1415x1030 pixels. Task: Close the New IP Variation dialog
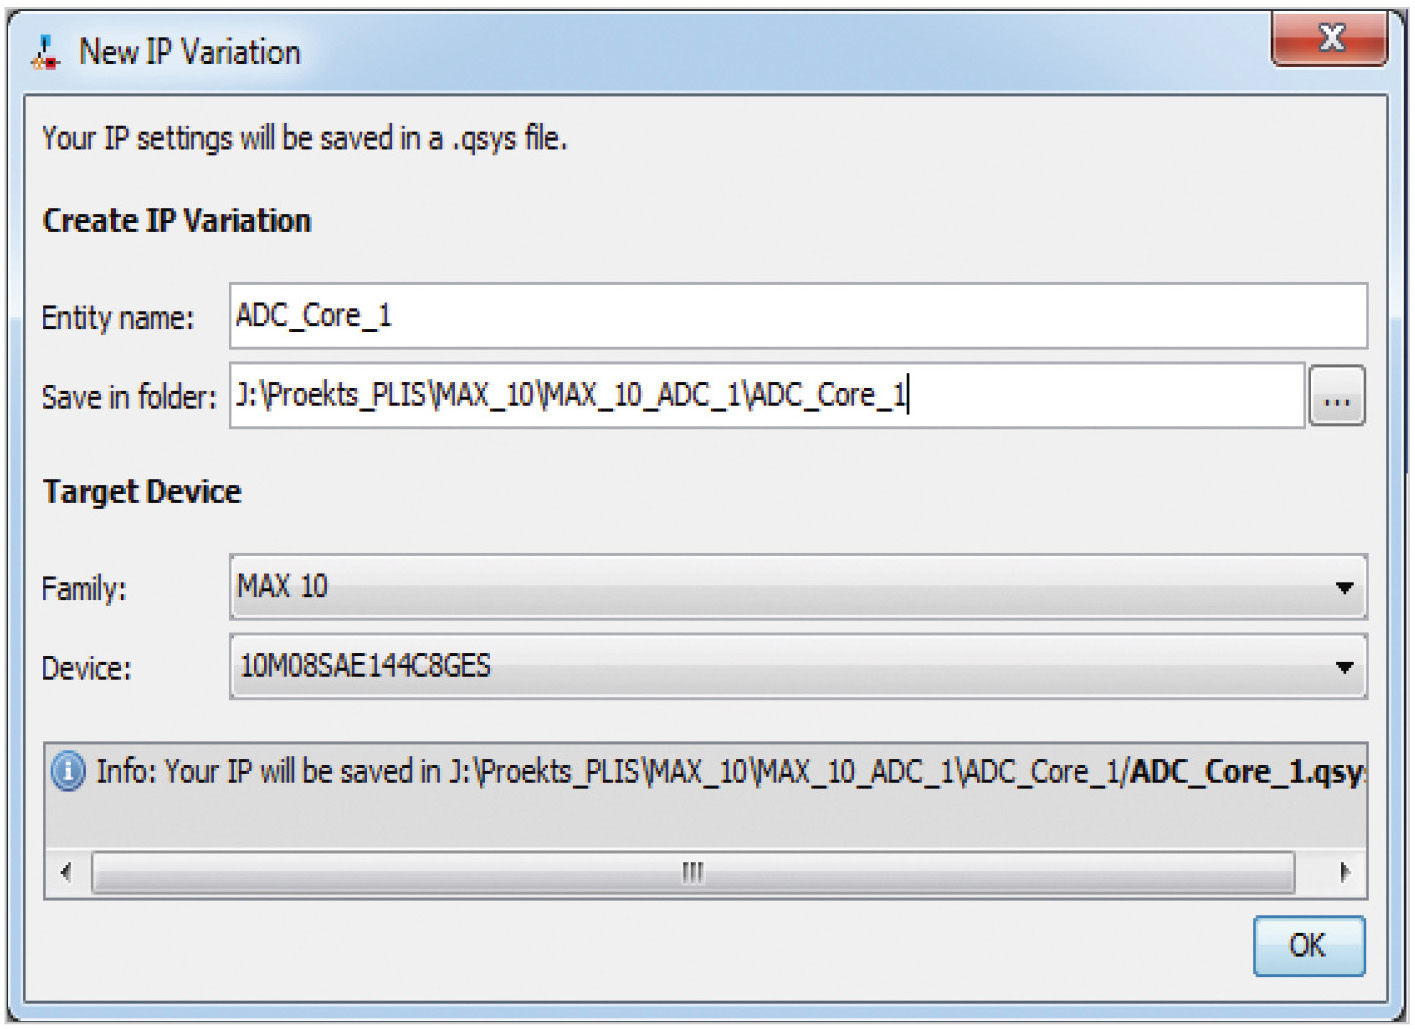(x=1329, y=39)
